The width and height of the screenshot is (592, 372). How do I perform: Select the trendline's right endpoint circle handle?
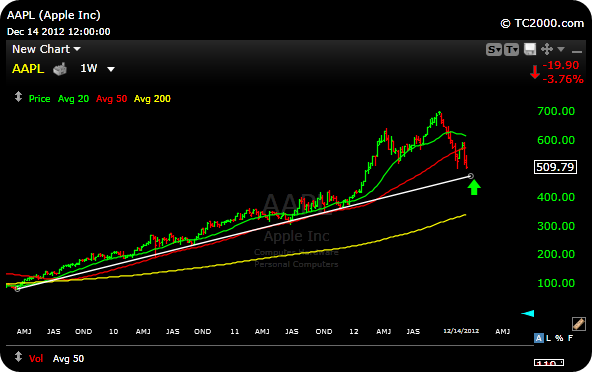[x=471, y=176]
